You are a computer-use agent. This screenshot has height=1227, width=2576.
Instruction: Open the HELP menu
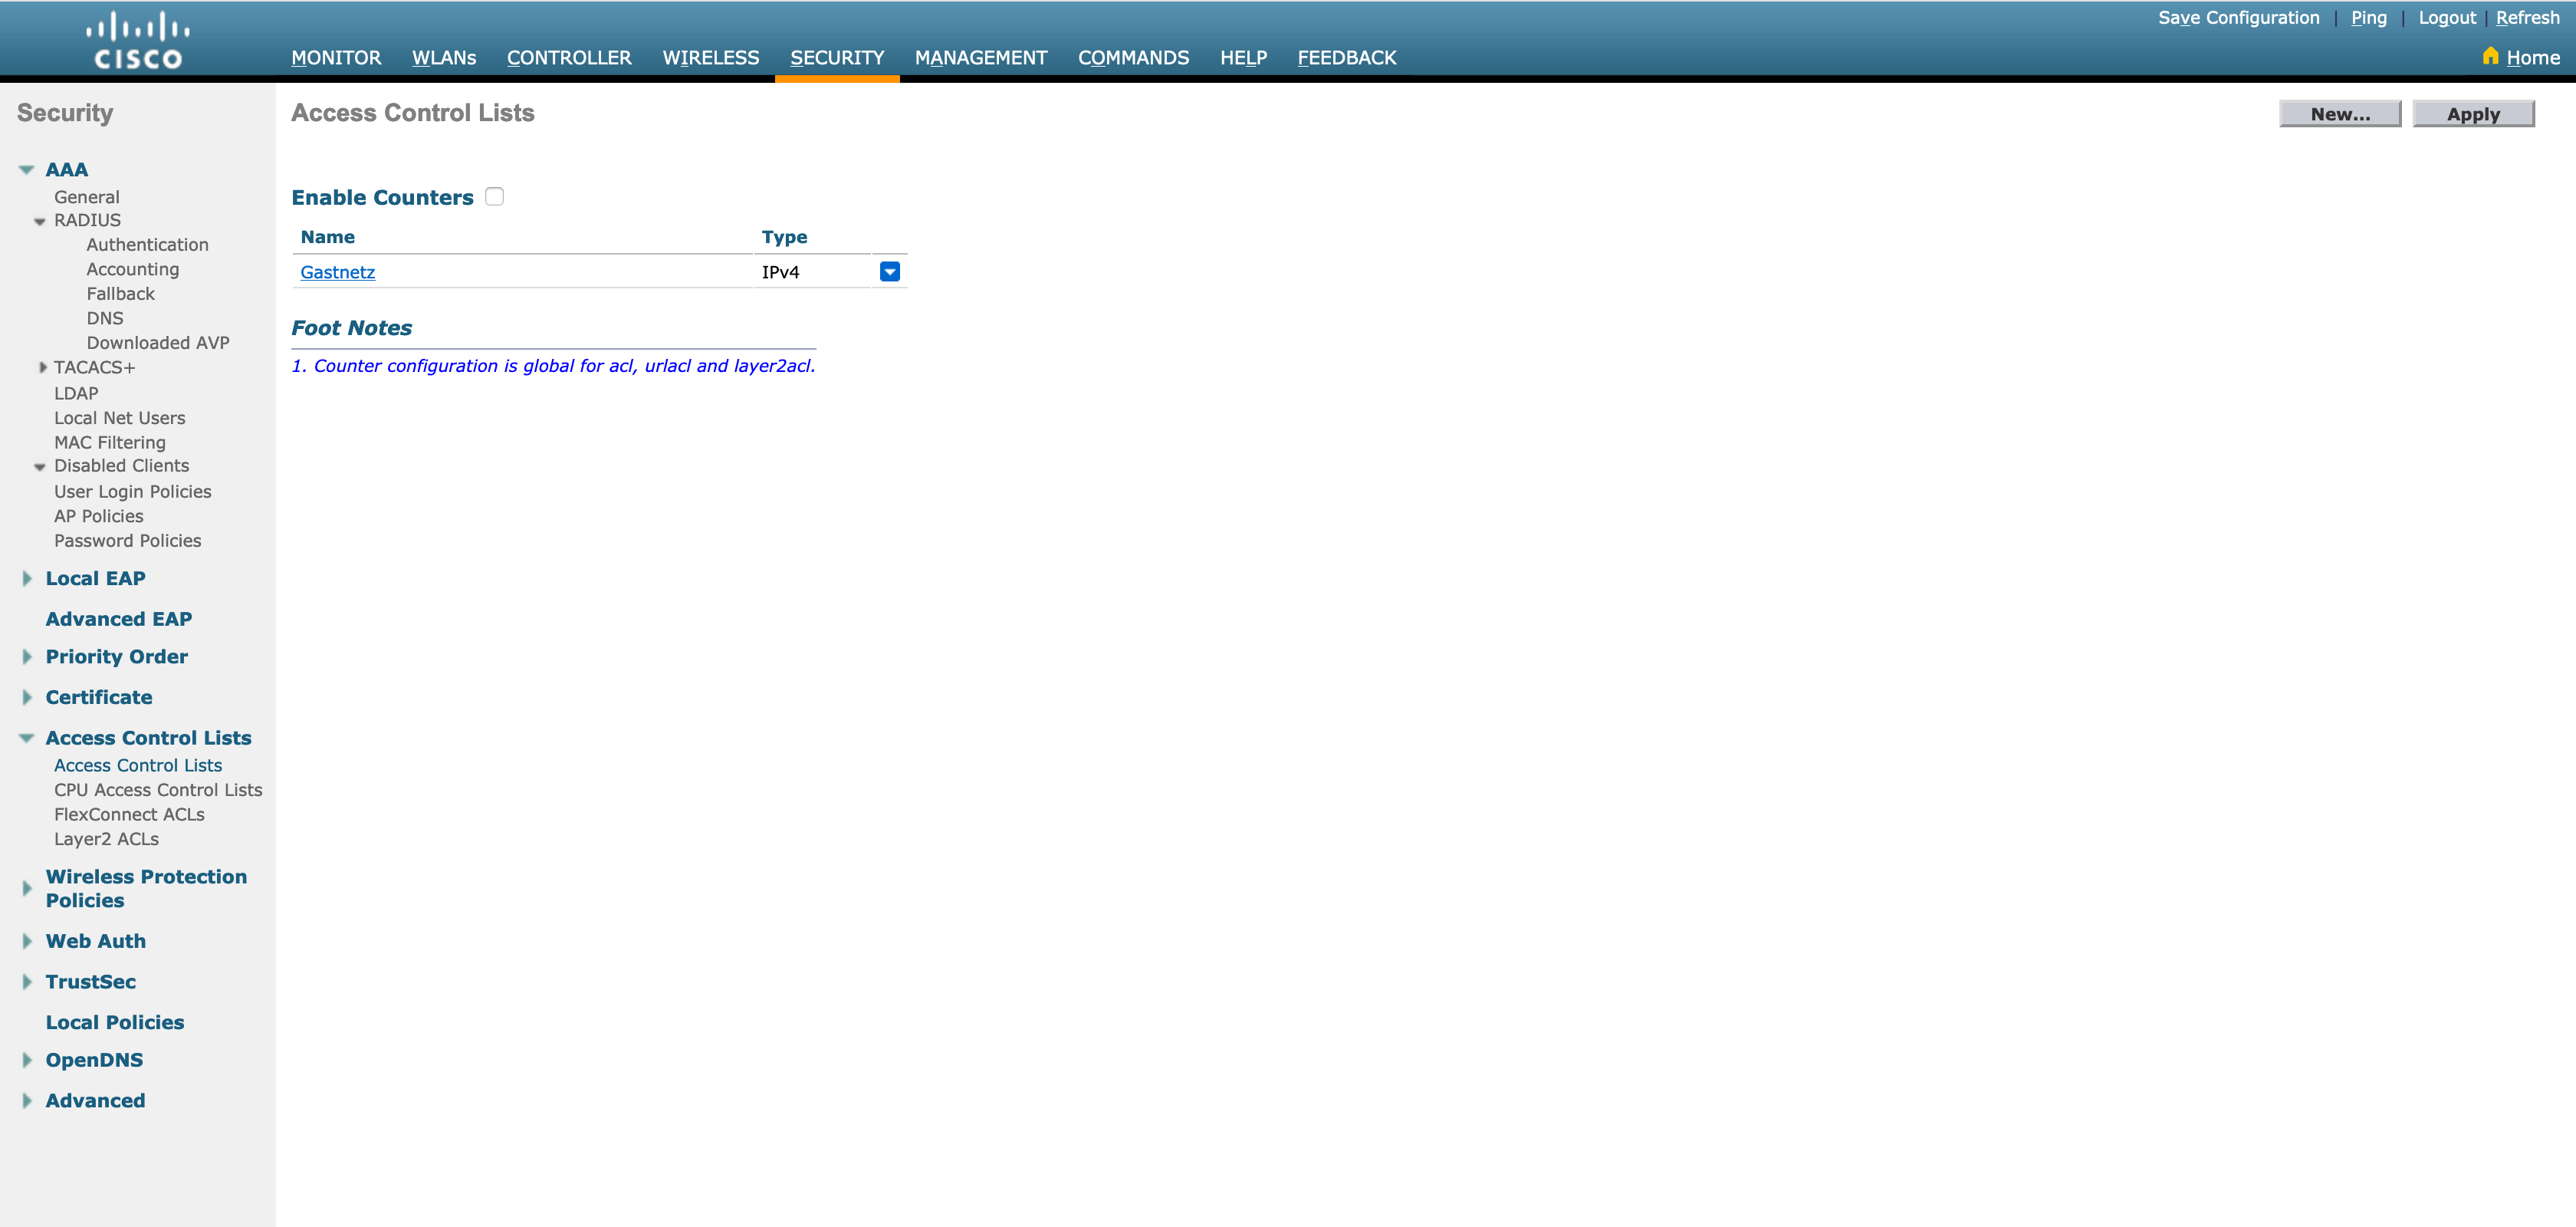pos(1243,58)
